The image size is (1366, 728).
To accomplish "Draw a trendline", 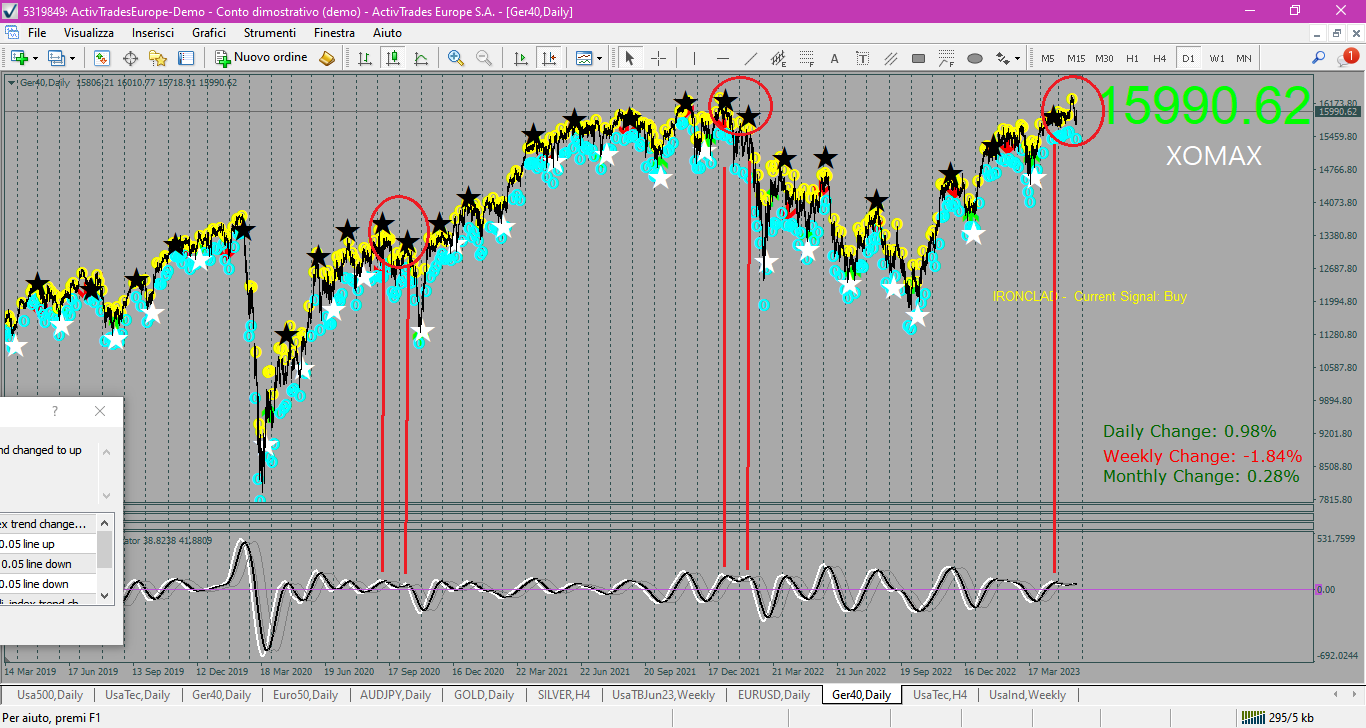I will pyautogui.click(x=750, y=58).
